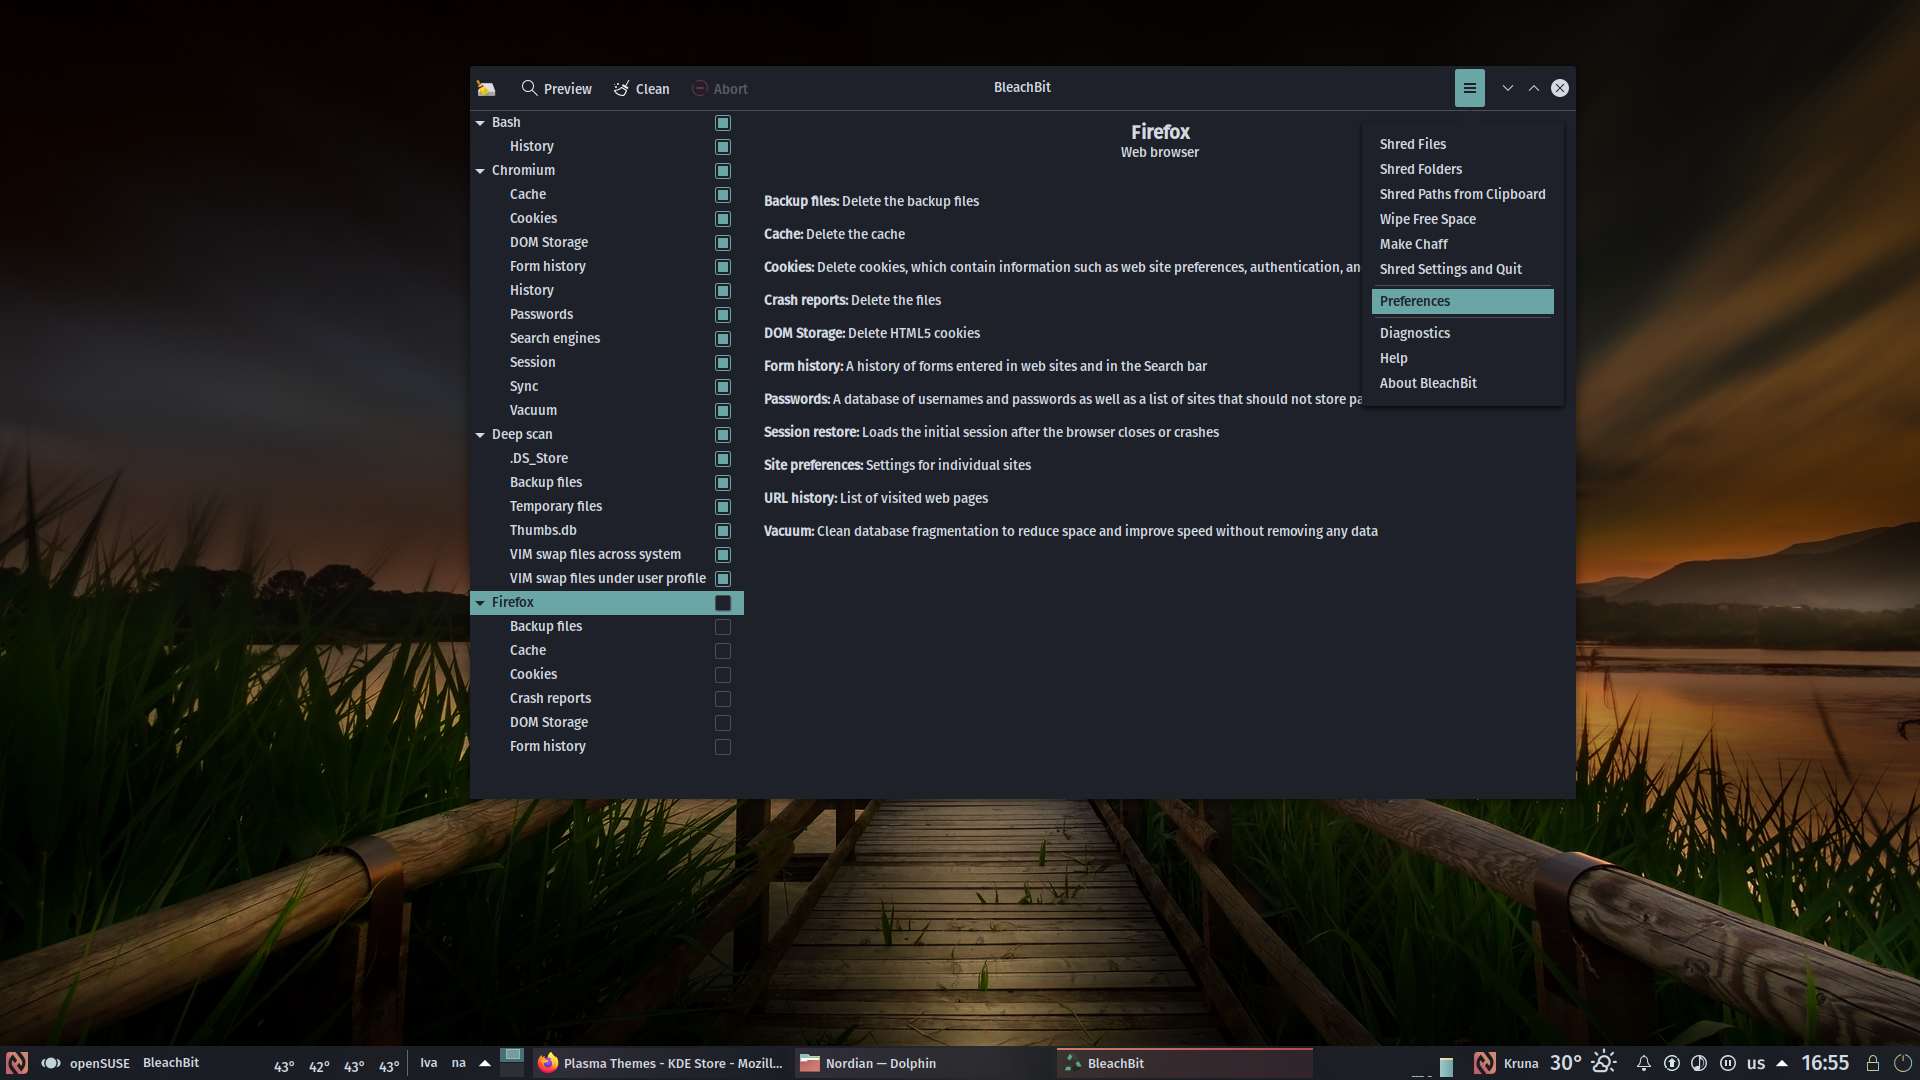Uncheck the Thumbs.db checkbox

[723, 531]
